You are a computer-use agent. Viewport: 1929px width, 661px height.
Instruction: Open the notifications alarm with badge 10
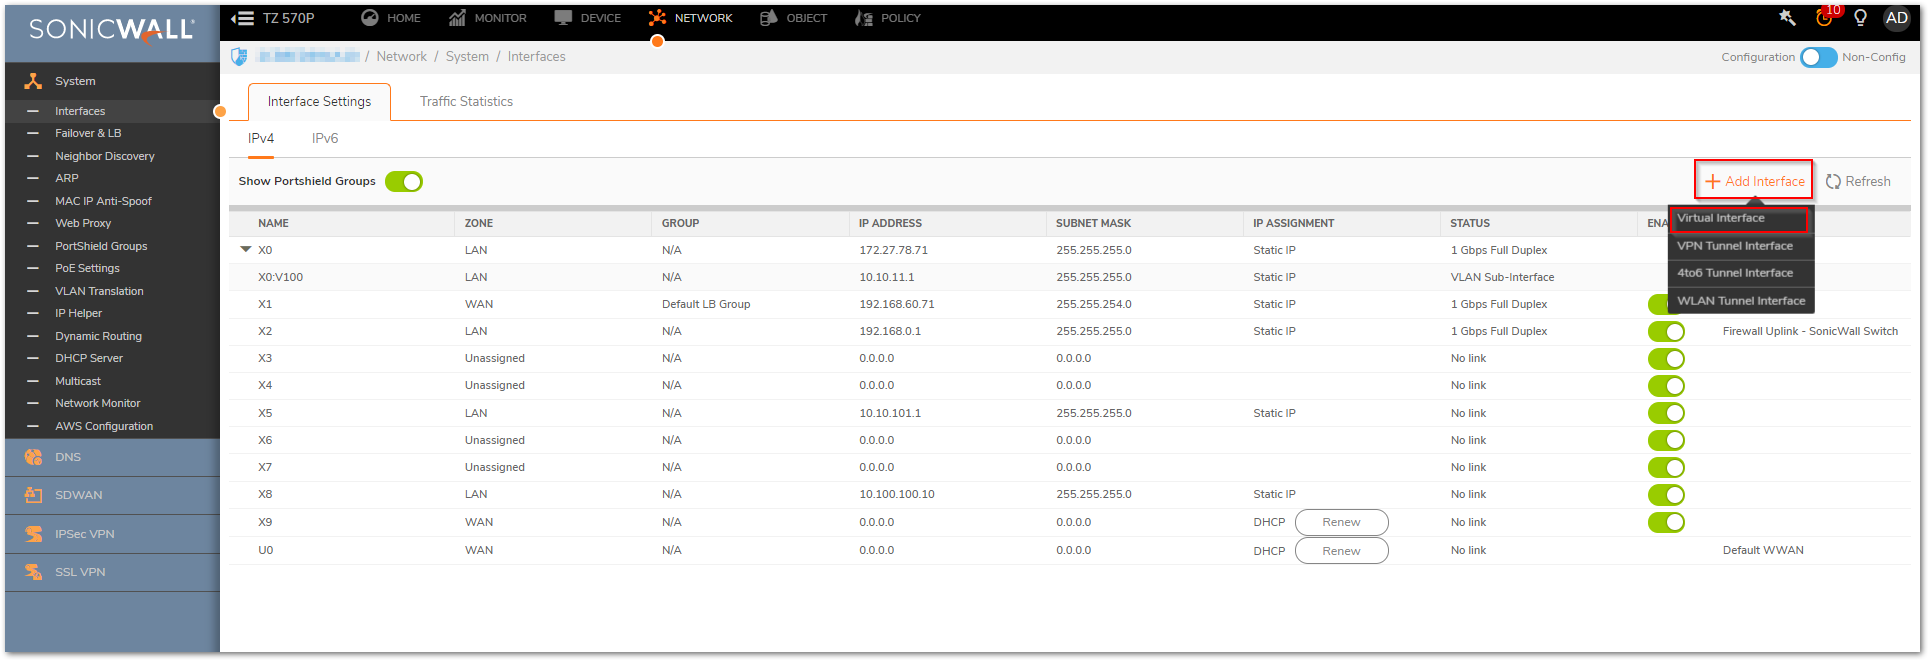click(1825, 17)
